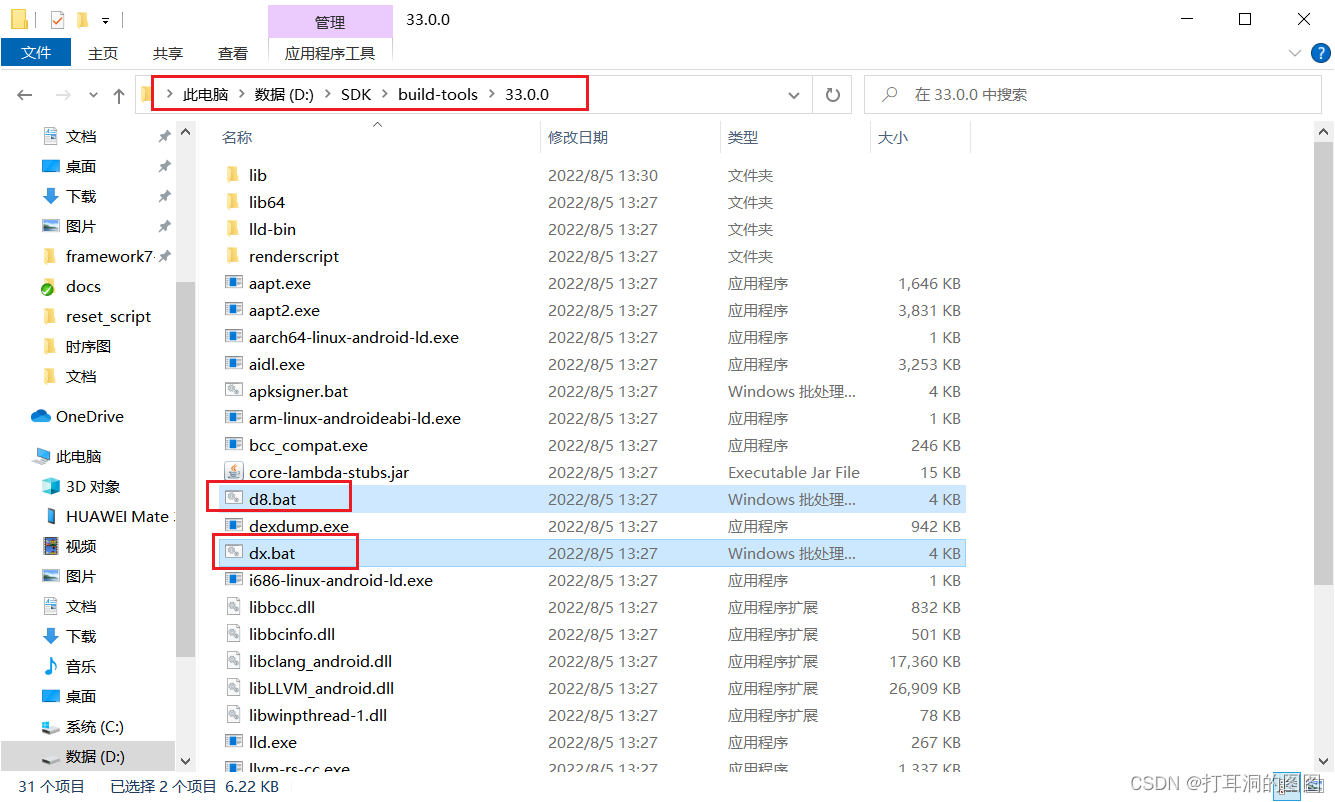Switch to the 主页 ribbon tab
The width and height of the screenshot is (1335, 802).
103,53
